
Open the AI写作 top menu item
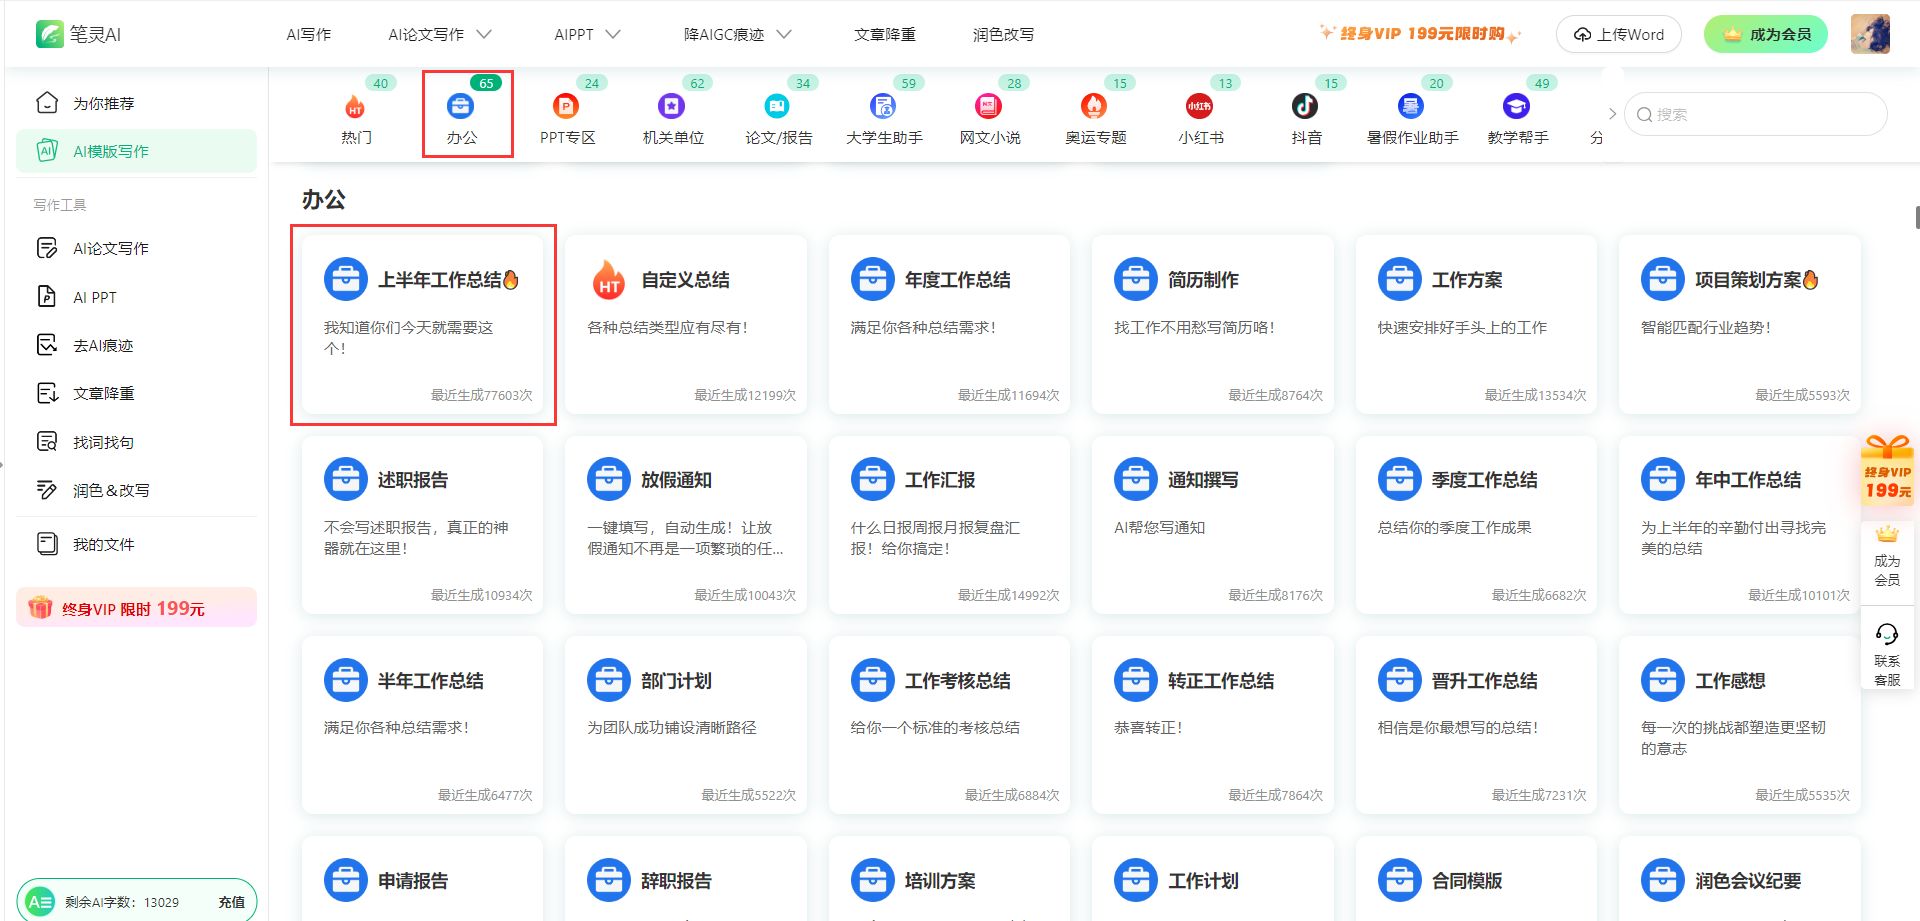(x=309, y=34)
